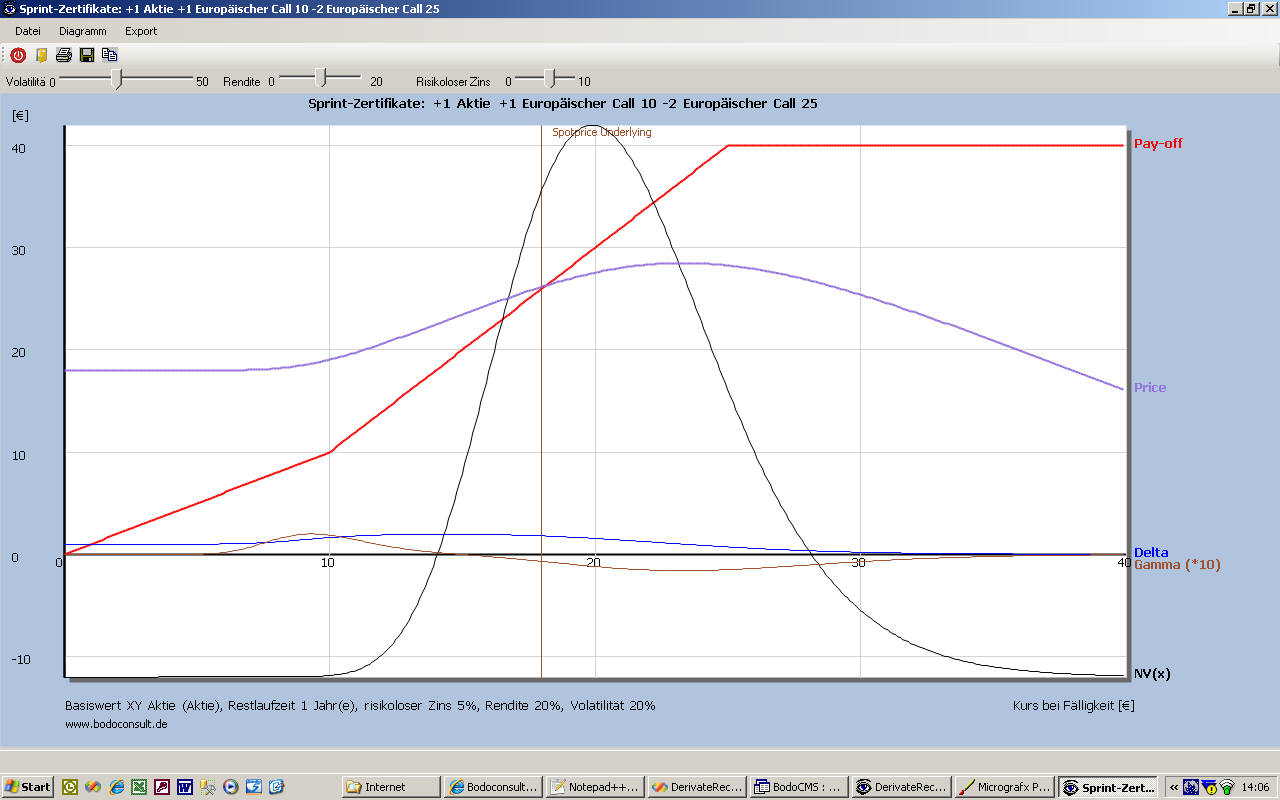Save the diagram with the floppy disk icon

pos(87,55)
